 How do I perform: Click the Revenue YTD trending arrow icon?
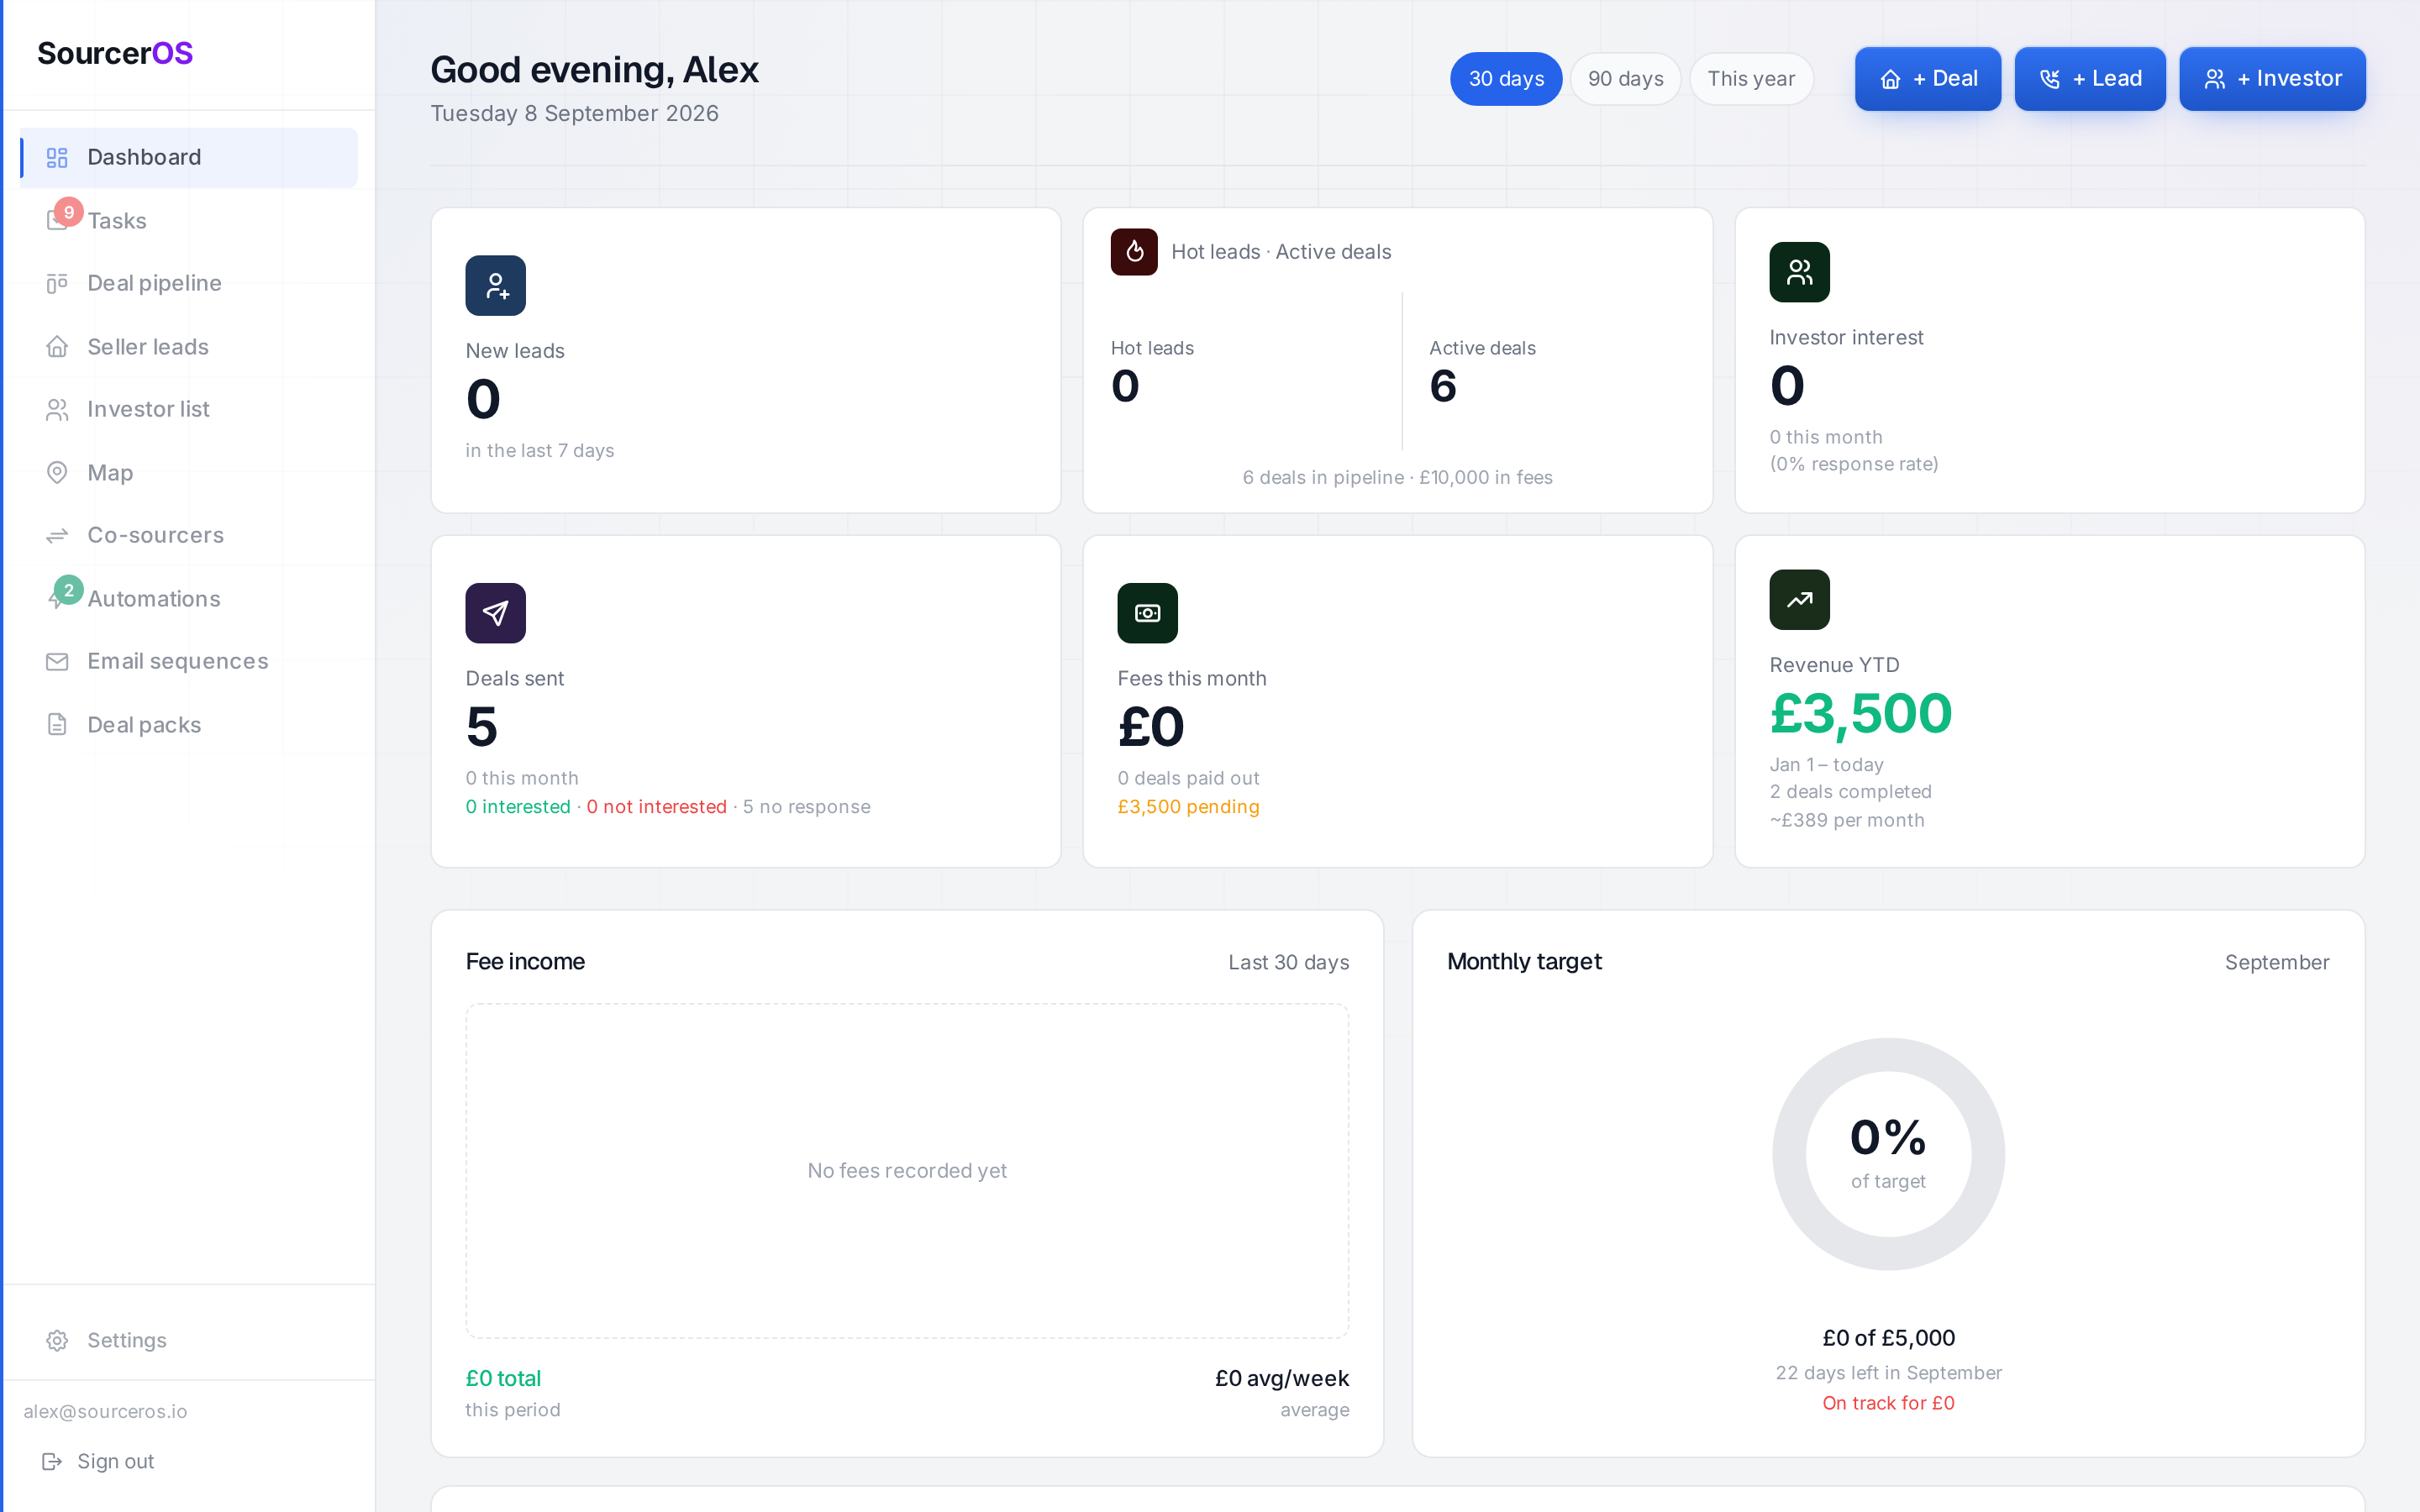pyautogui.click(x=1799, y=599)
